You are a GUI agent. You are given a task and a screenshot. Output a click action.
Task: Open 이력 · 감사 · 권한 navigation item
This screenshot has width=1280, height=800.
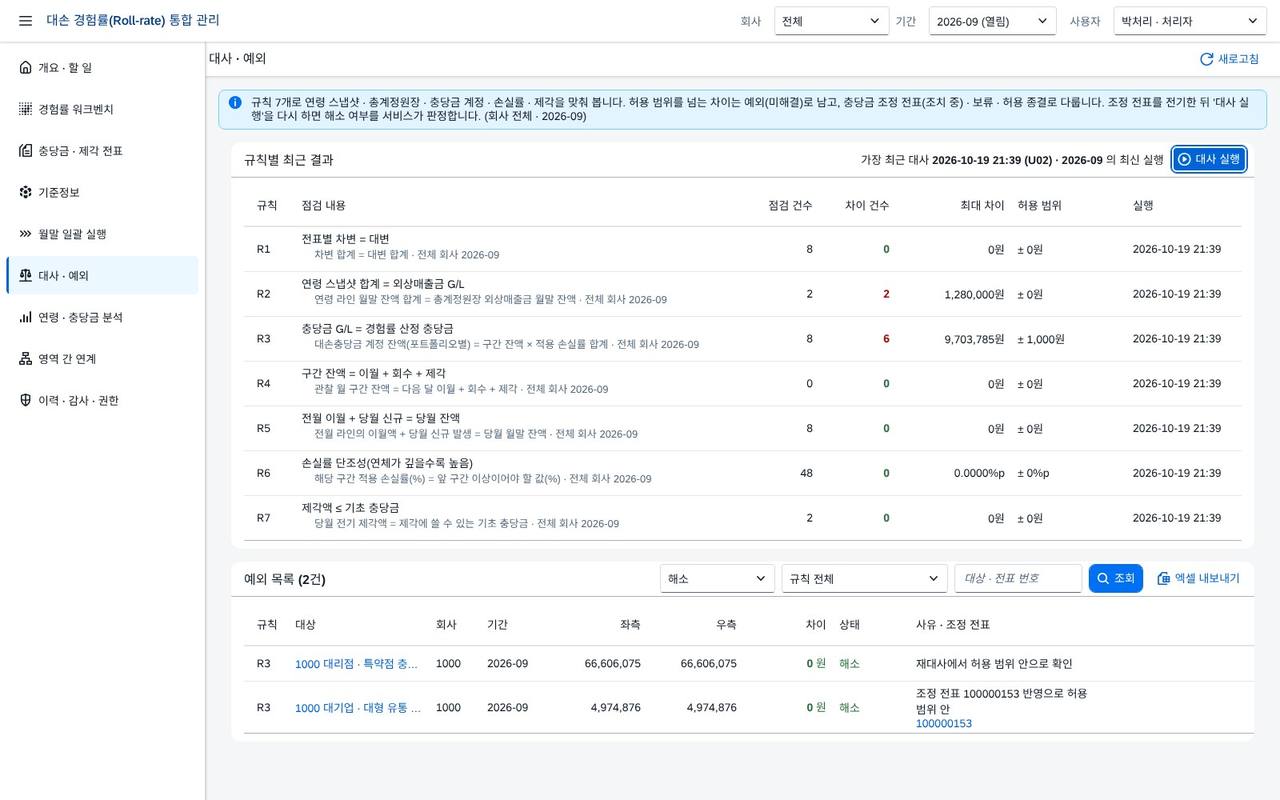[x=102, y=400]
